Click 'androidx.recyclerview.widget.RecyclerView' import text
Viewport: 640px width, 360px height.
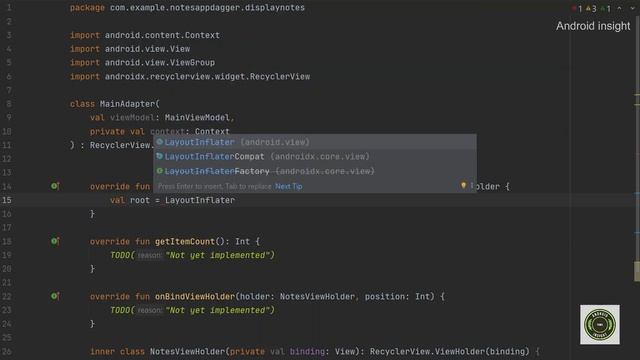pos(207,76)
